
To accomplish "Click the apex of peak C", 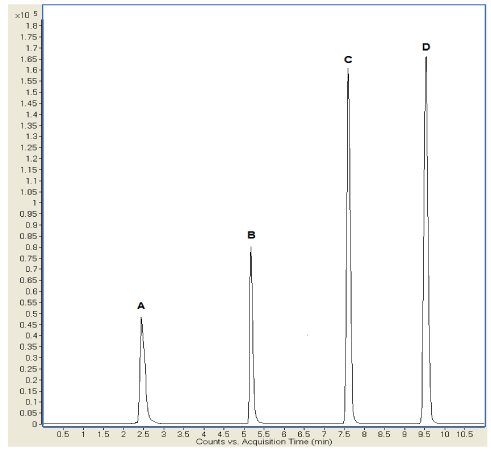I will point(348,69).
